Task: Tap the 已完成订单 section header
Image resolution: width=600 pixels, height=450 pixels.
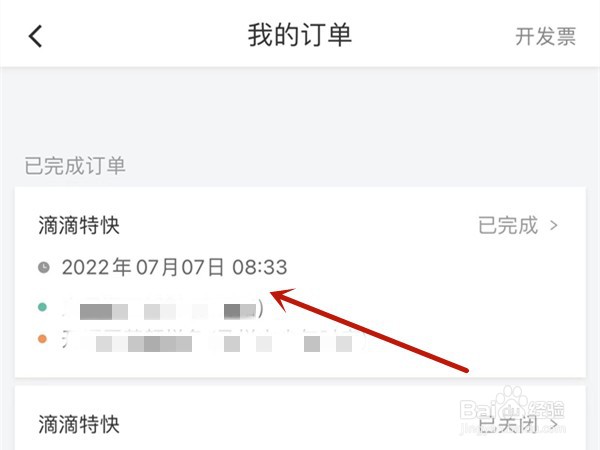Action: pos(75,166)
